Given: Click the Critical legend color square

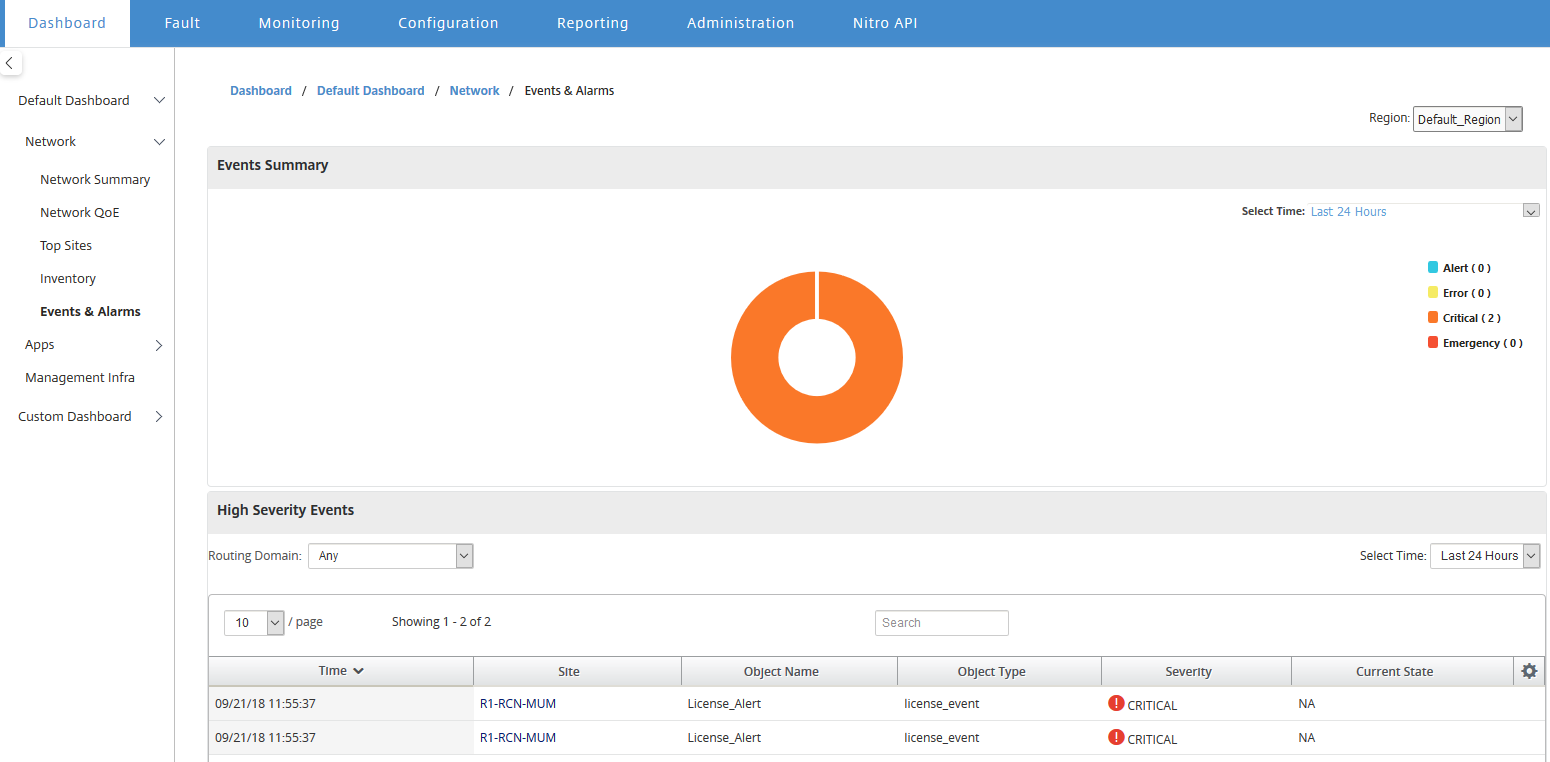Looking at the screenshot, I should click(x=1433, y=318).
